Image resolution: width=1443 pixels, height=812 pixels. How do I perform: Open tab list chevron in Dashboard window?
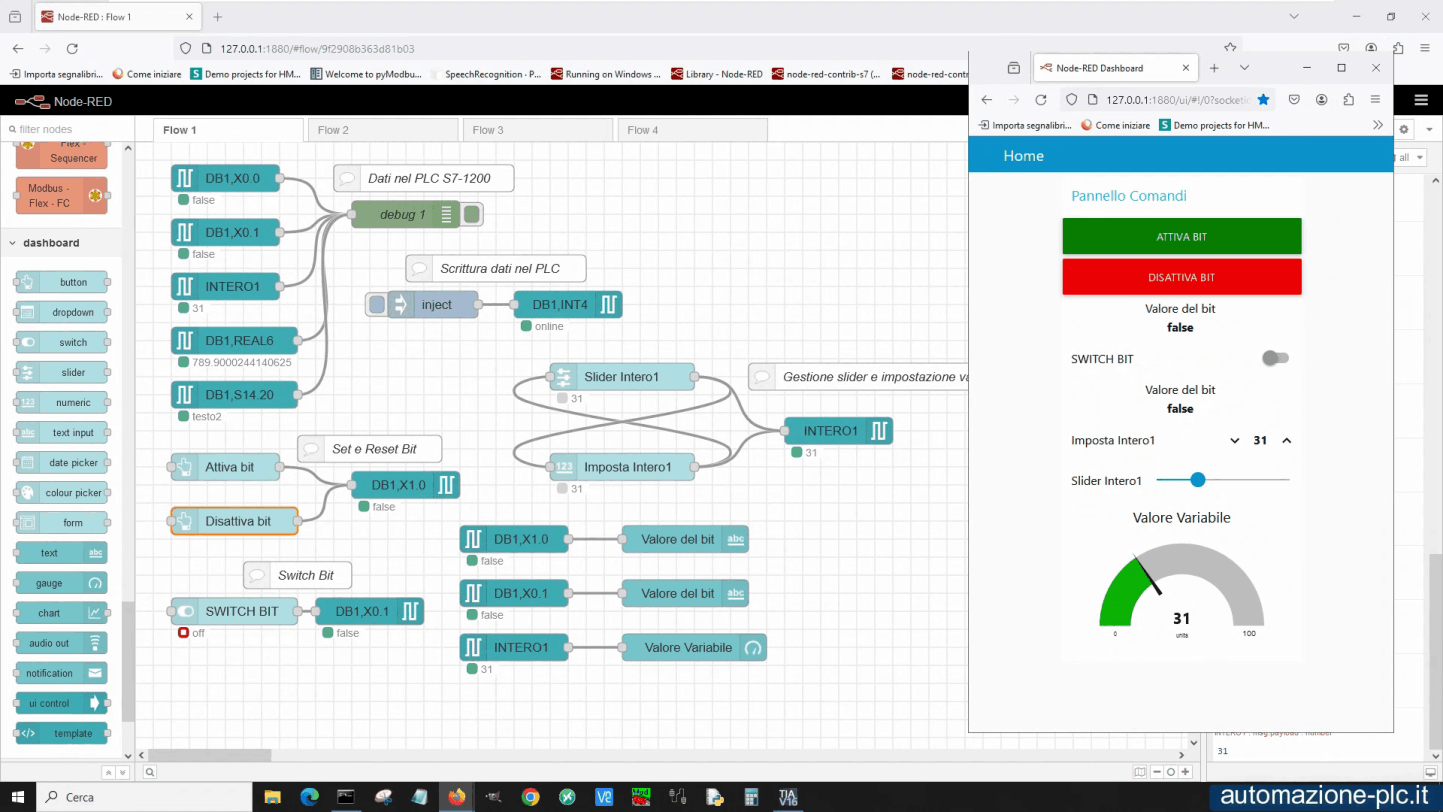(x=1244, y=68)
